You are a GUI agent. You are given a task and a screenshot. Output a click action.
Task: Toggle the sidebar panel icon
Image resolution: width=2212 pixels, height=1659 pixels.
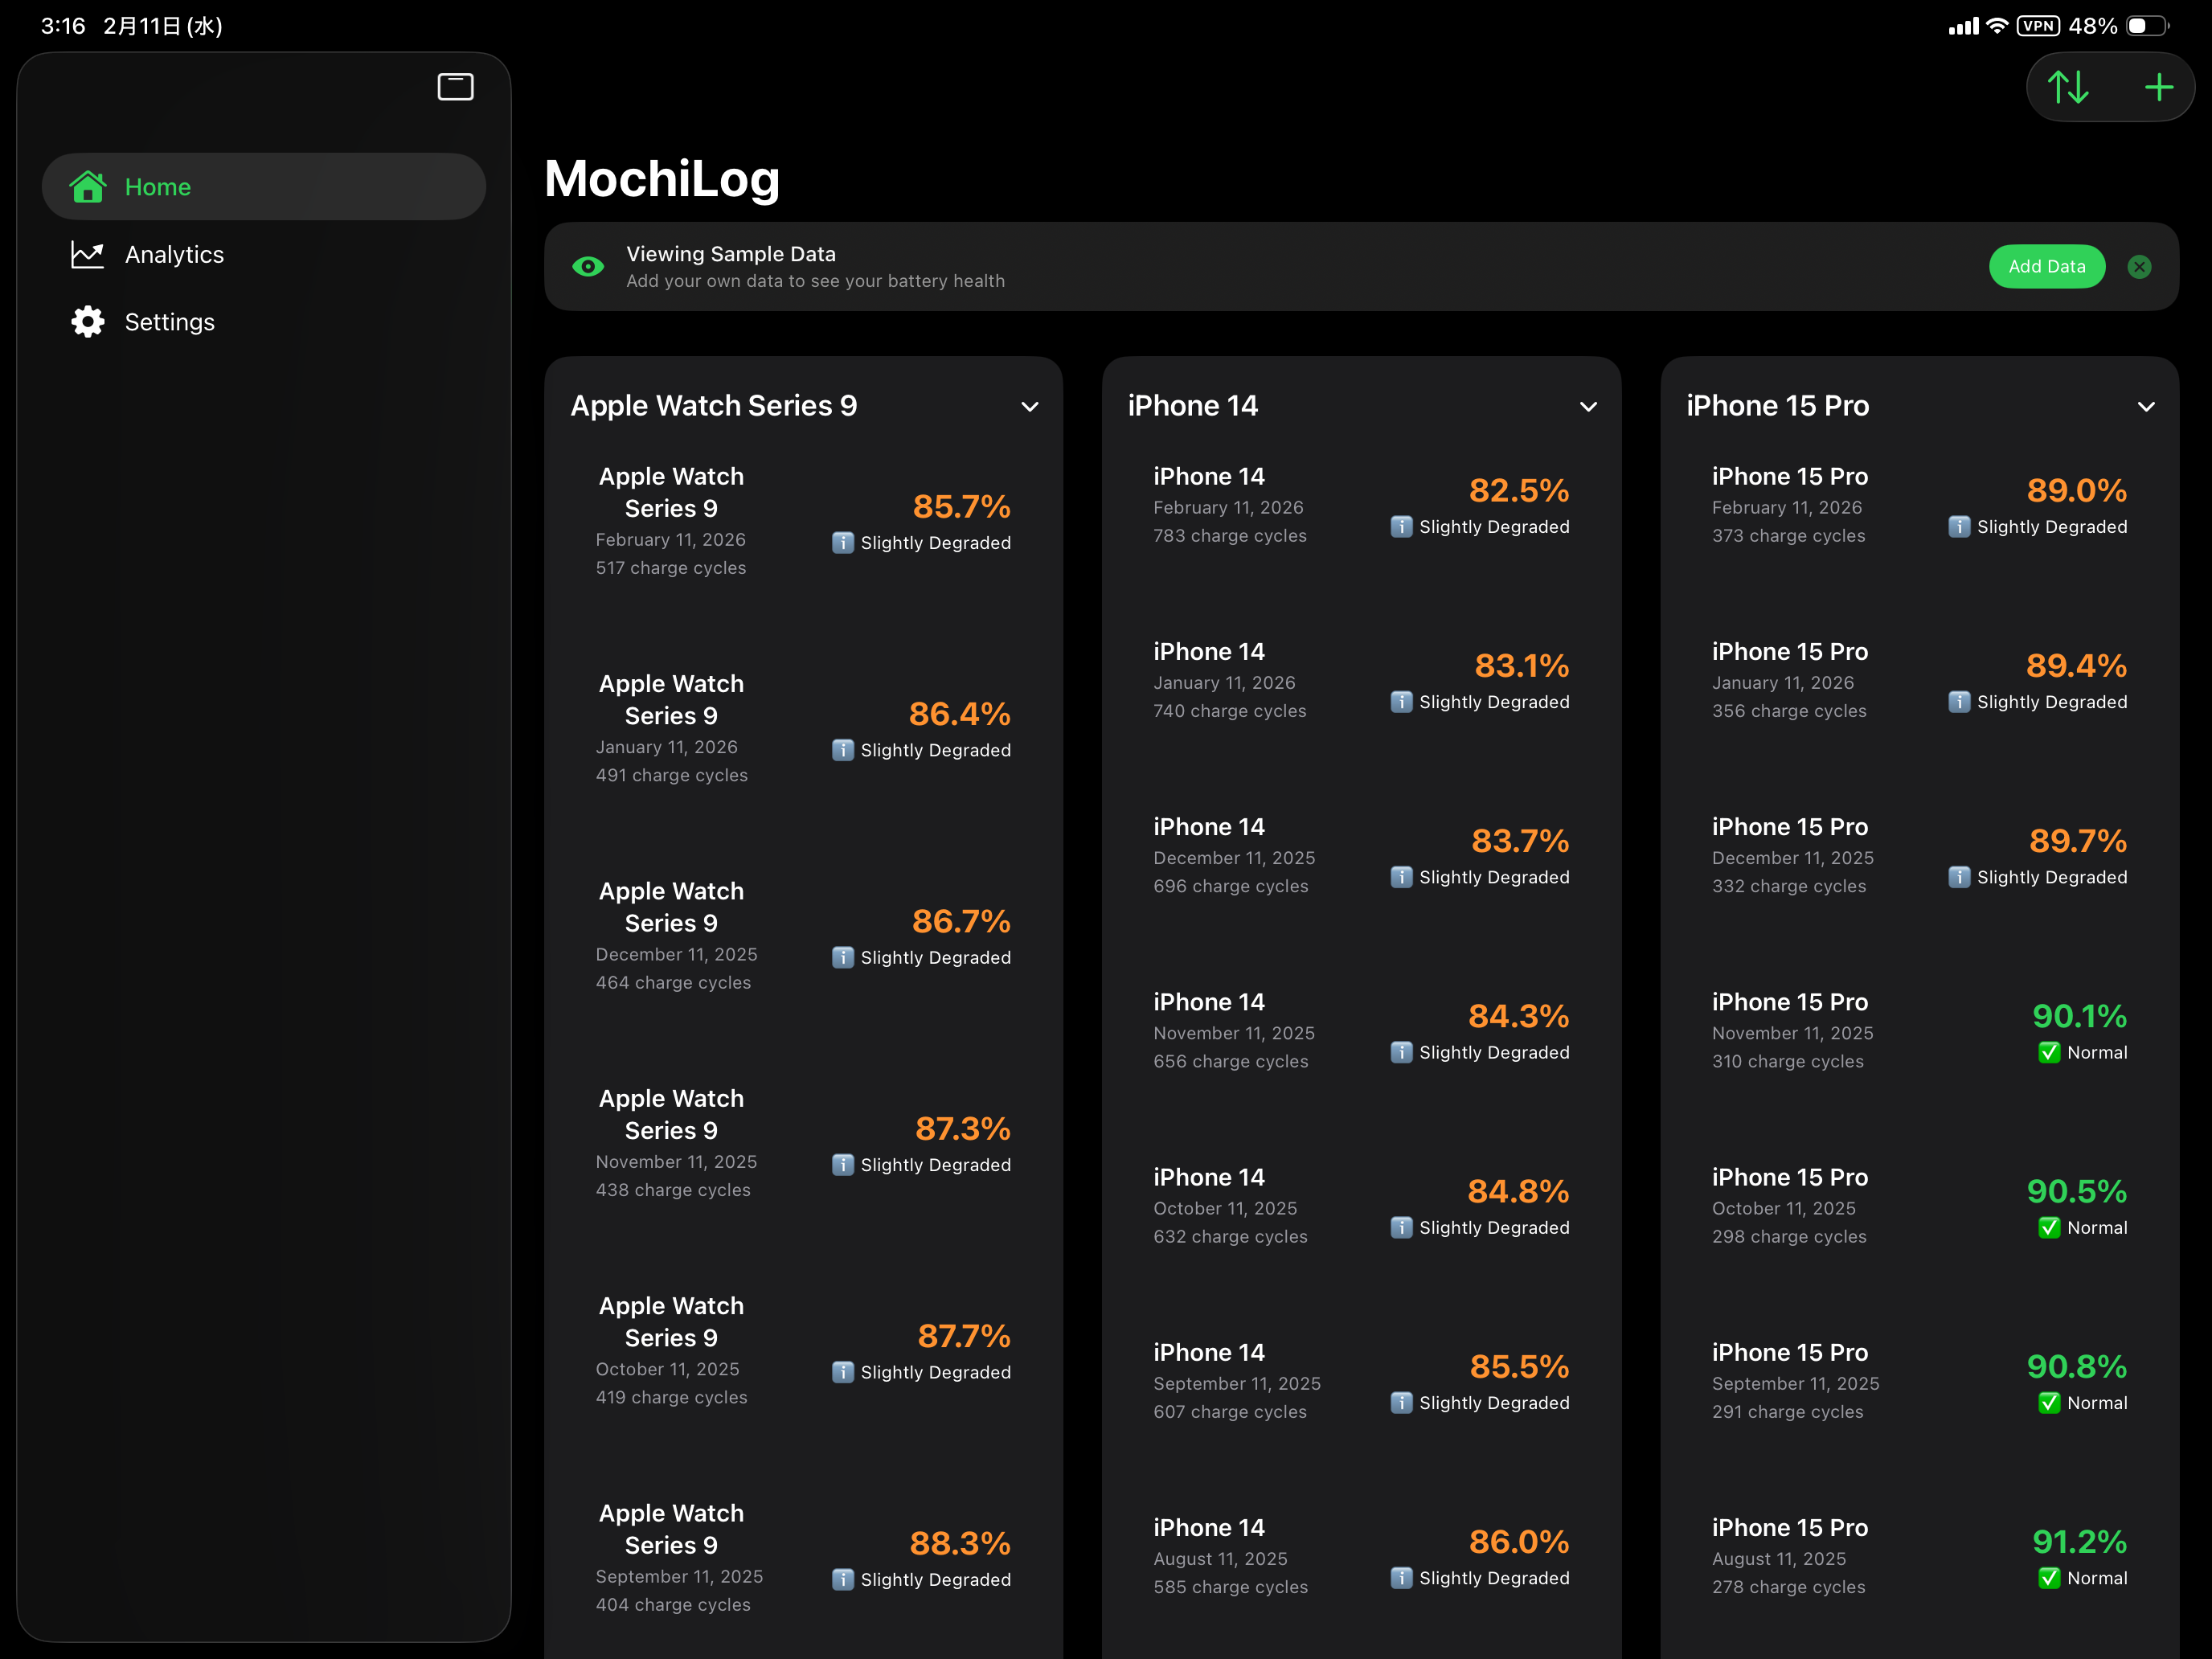(455, 87)
